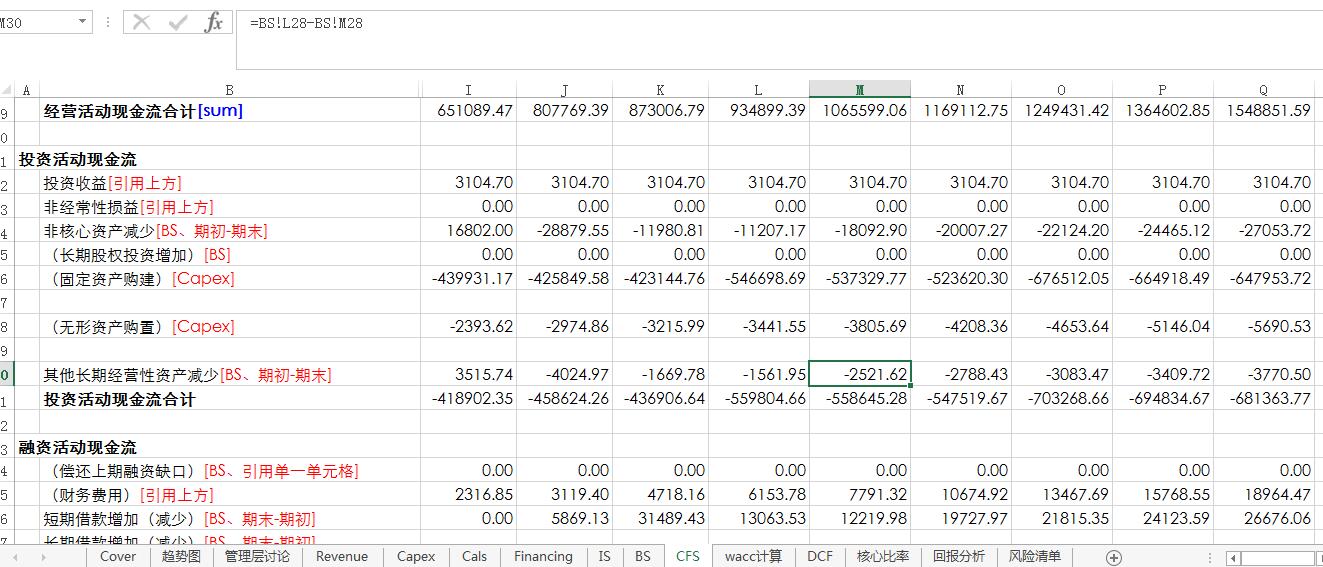The height and width of the screenshot is (567, 1323).
Task: Click the Cancel (X) icon in formula bar
Action: (142, 22)
